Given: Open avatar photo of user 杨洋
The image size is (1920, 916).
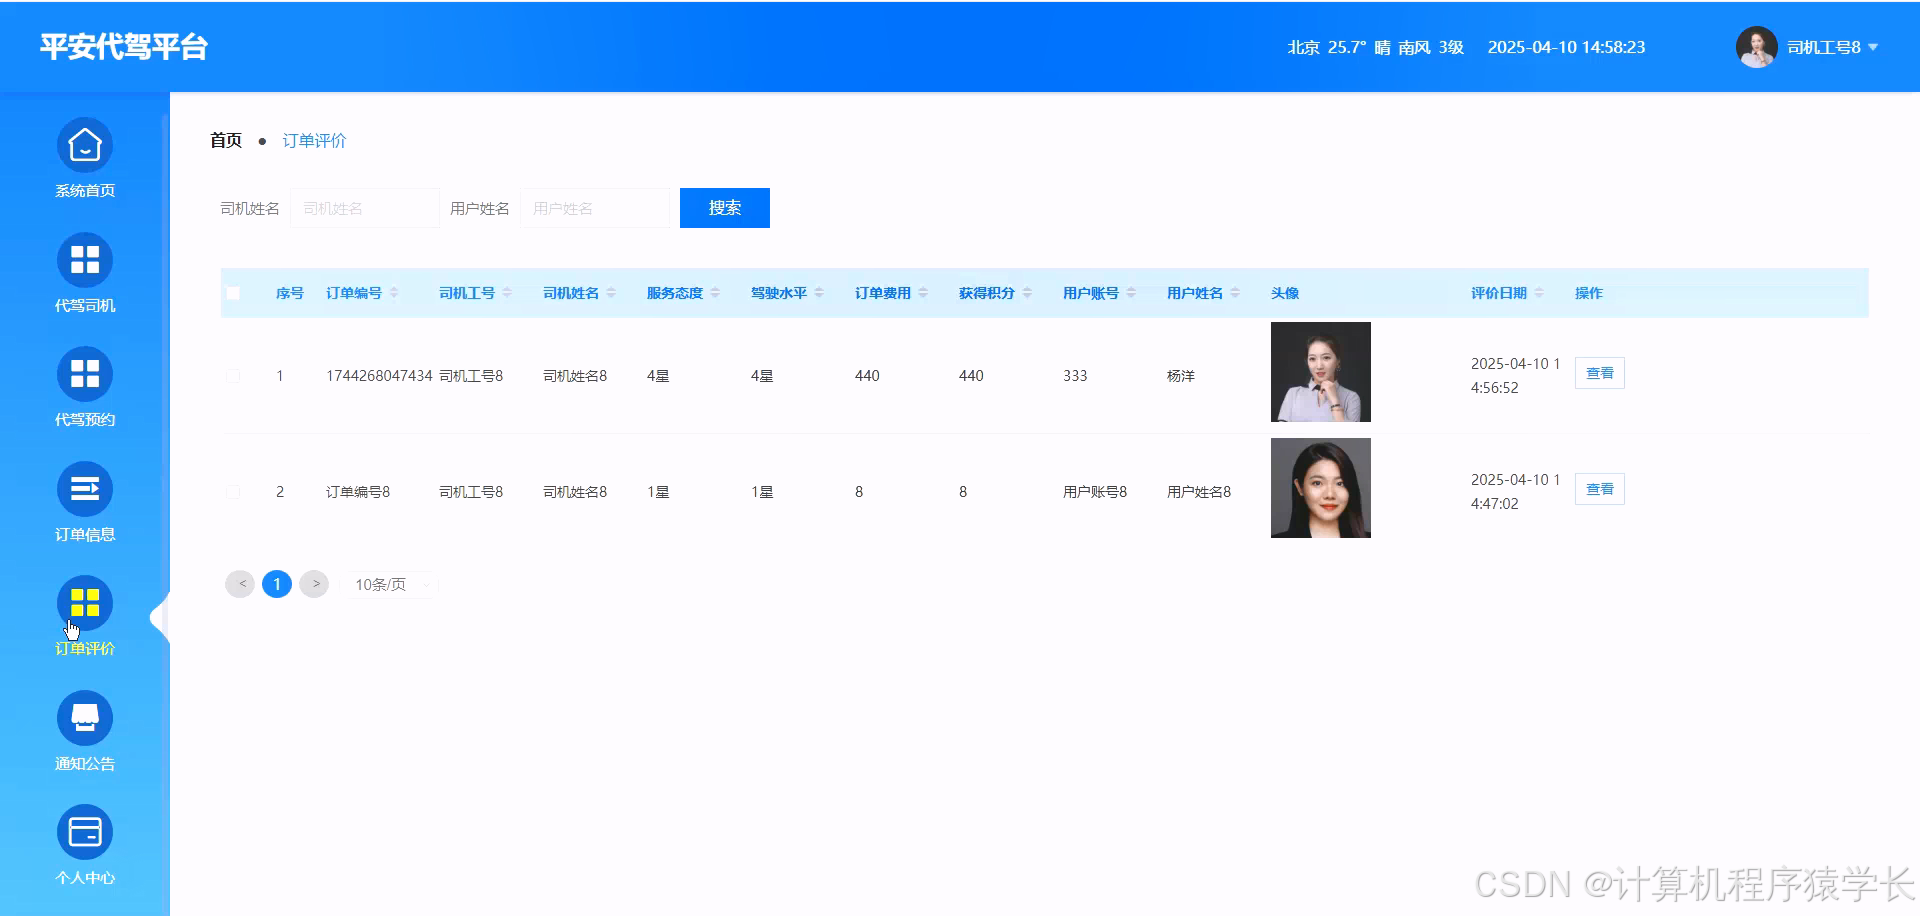Looking at the screenshot, I should coord(1321,372).
